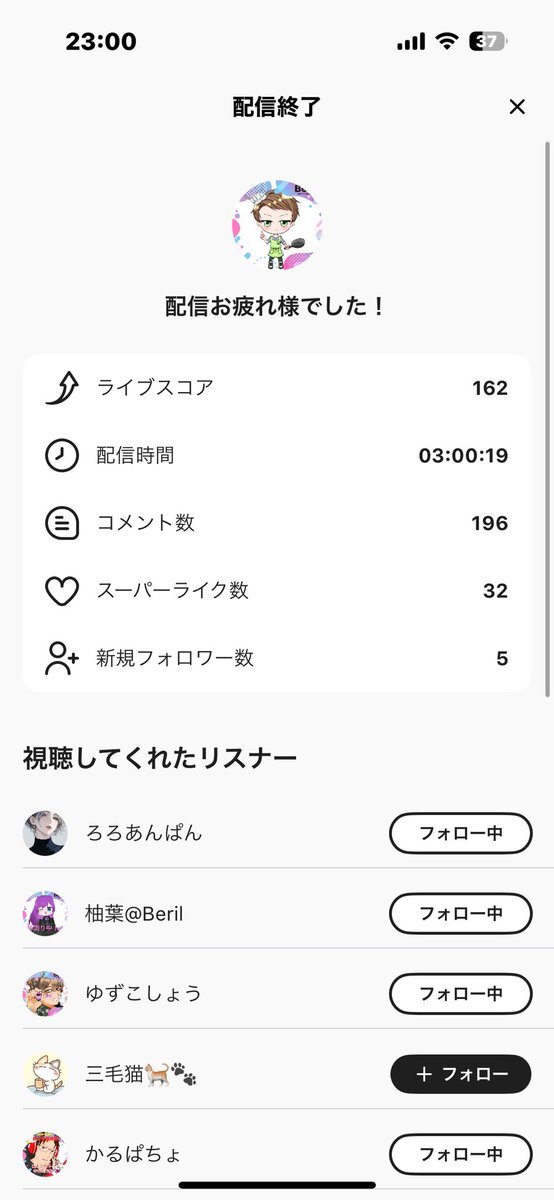Image resolution: width=554 pixels, height=1200 pixels.
Task: Open ゆずこしょう's profile avatar
Action: point(45,993)
